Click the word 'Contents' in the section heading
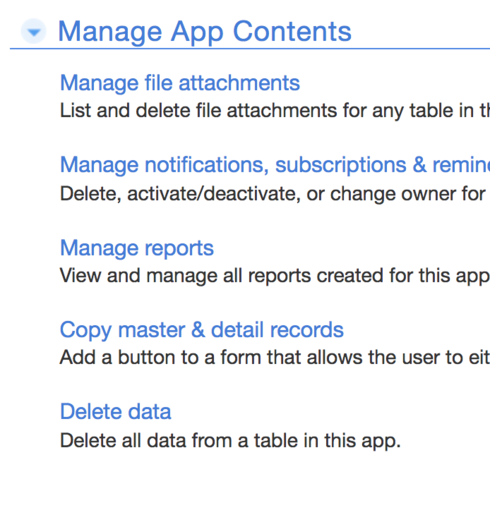 [x=292, y=32]
